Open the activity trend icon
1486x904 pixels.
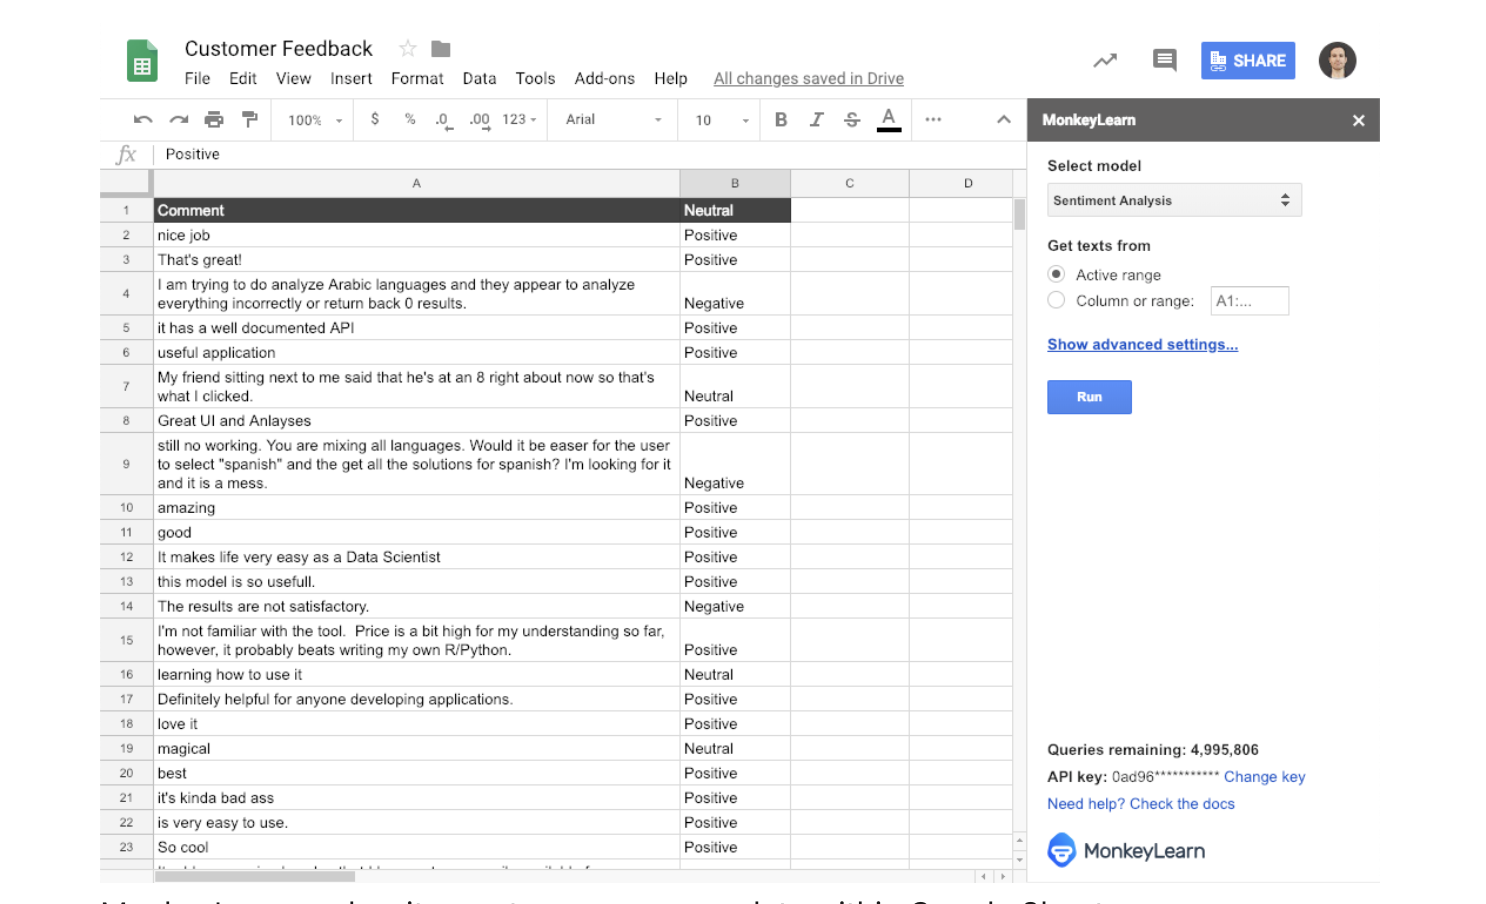[1105, 61]
